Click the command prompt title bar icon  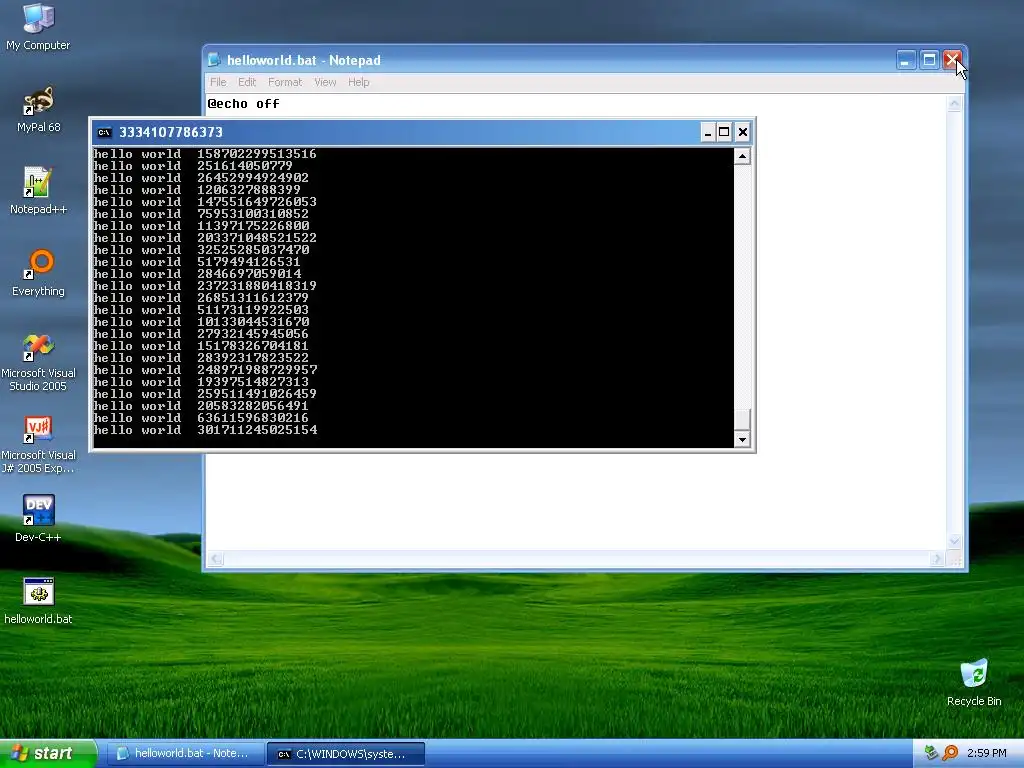[104, 133]
